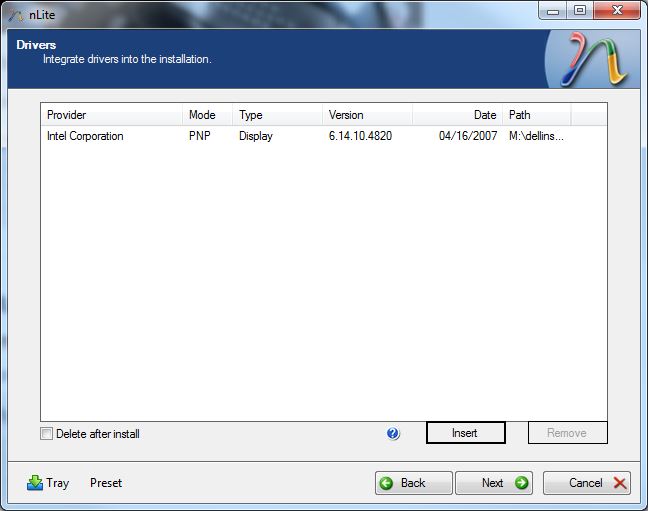The width and height of the screenshot is (648, 511).
Task: Sort drivers by Provider column
Action: pos(112,115)
